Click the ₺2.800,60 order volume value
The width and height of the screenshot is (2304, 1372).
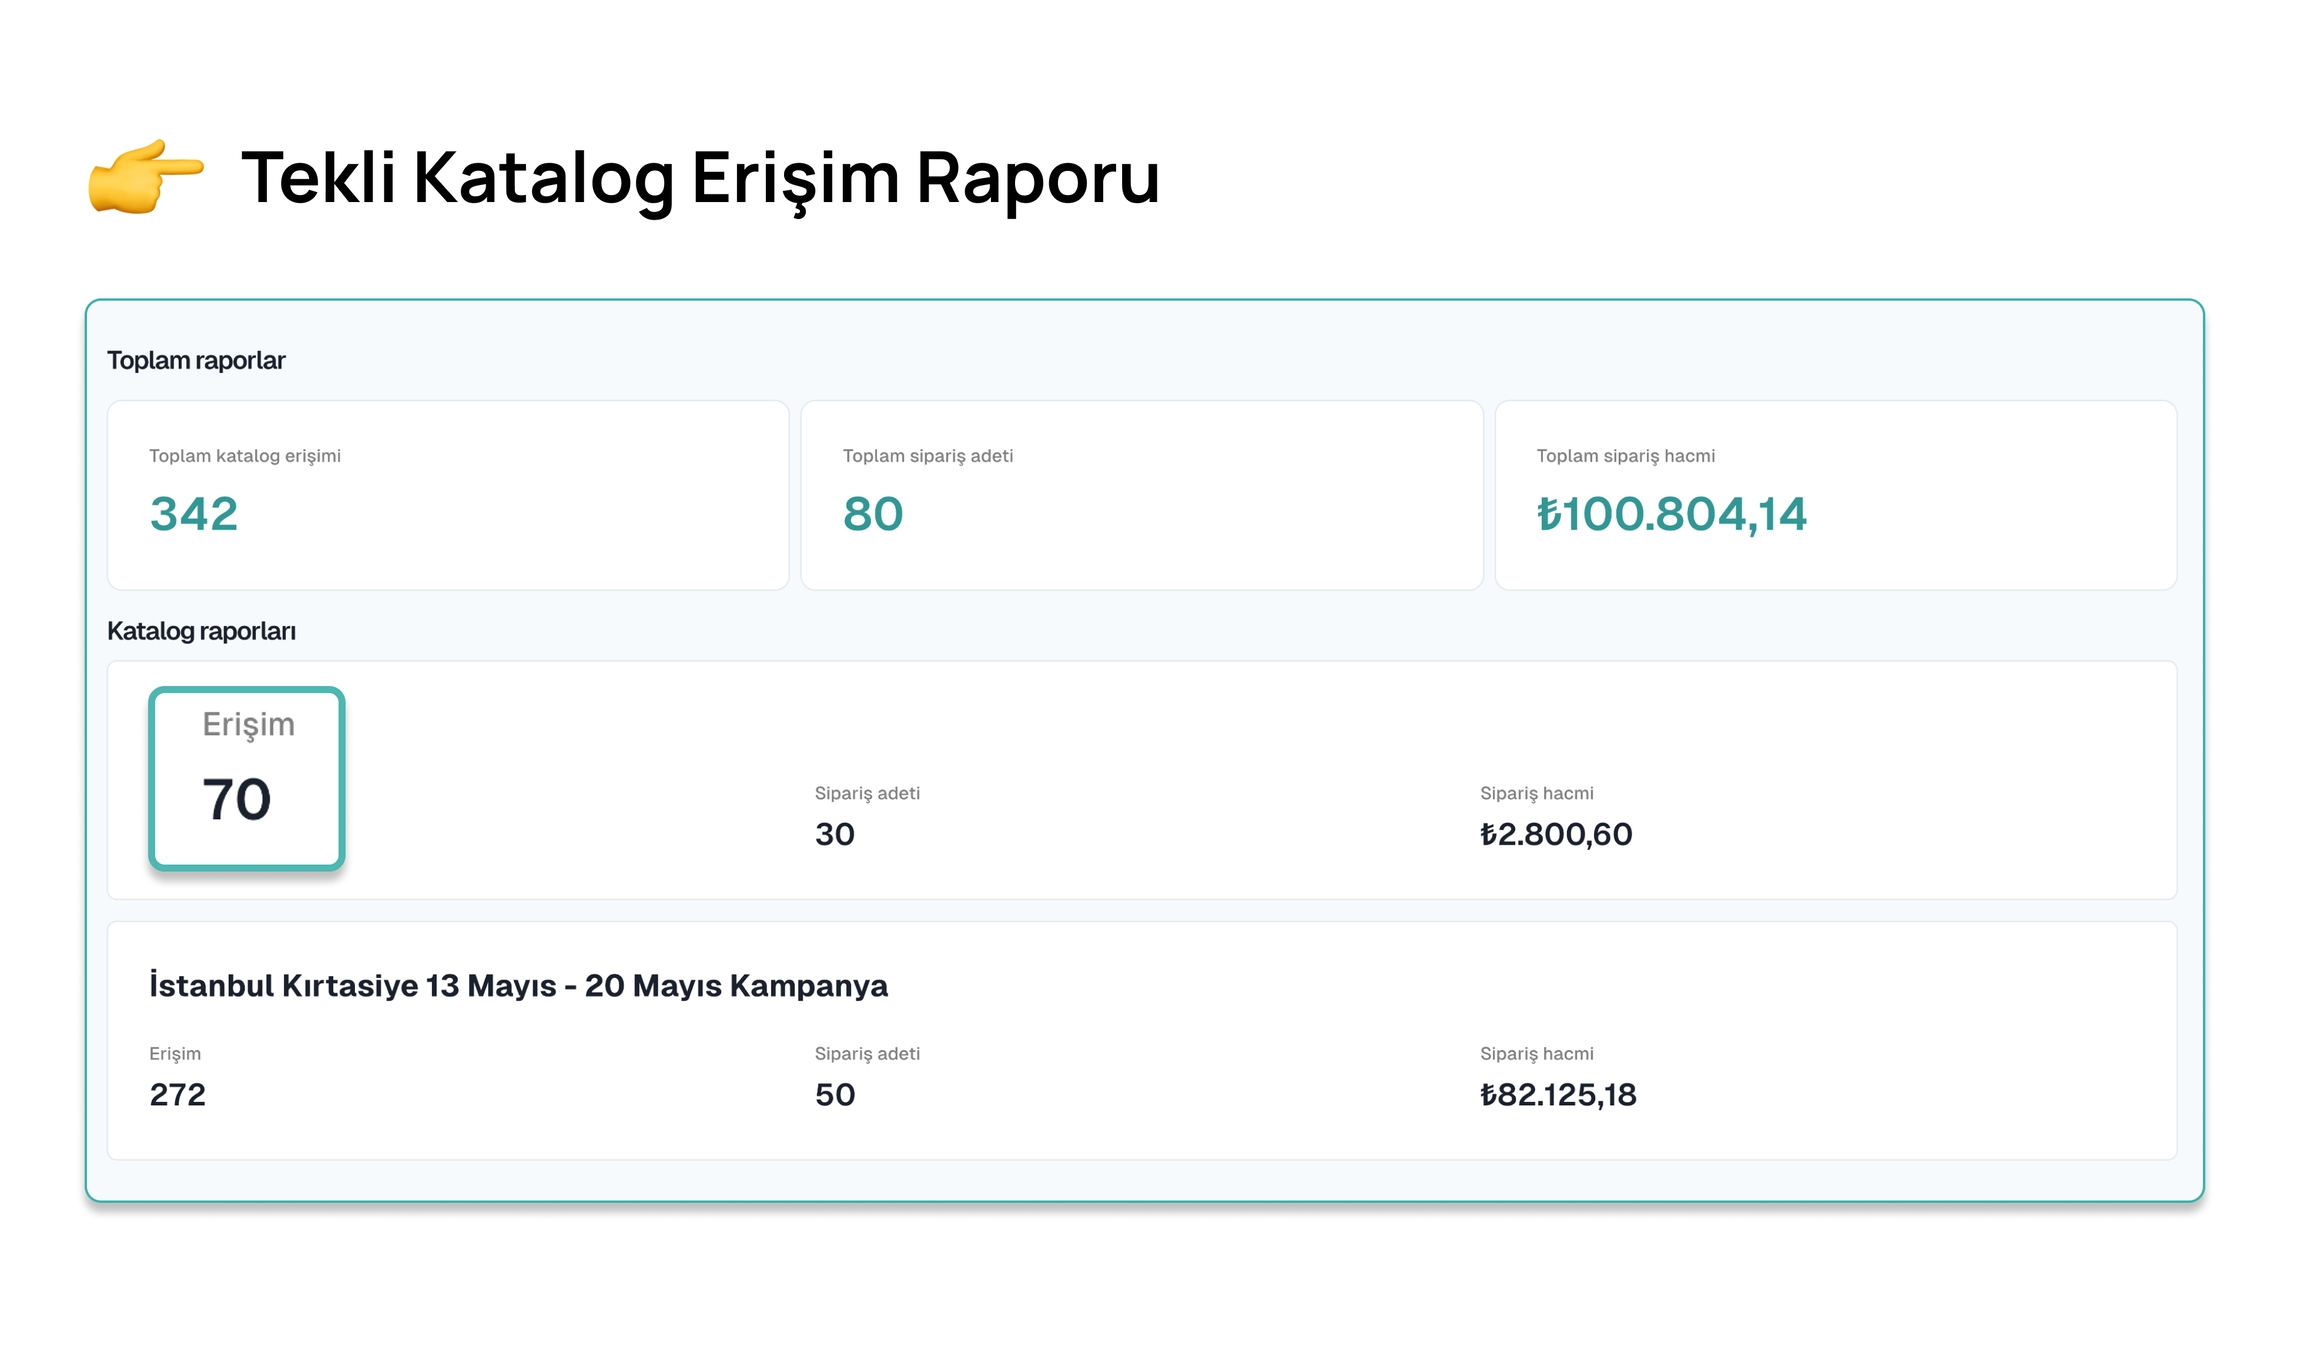pos(1556,834)
